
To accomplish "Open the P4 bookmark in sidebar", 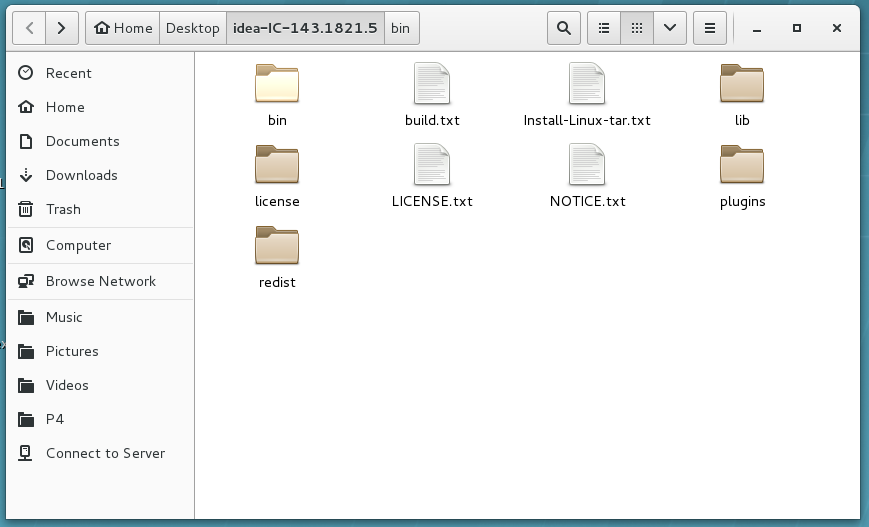I will [100, 419].
